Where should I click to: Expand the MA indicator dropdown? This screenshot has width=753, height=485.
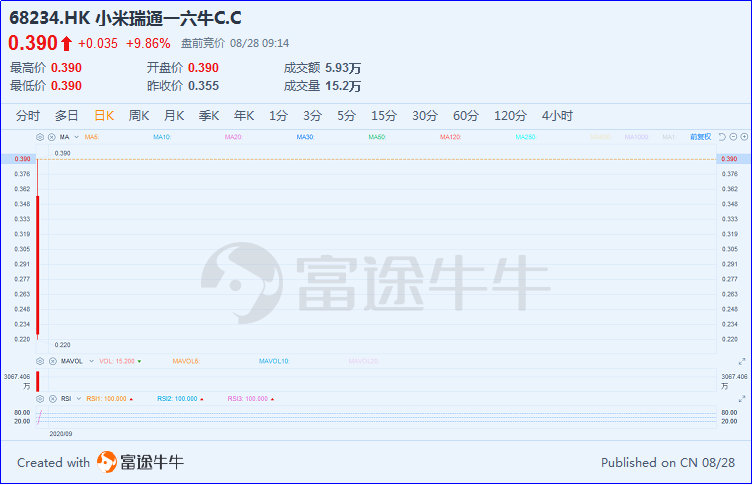pyautogui.click(x=76, y=137)
